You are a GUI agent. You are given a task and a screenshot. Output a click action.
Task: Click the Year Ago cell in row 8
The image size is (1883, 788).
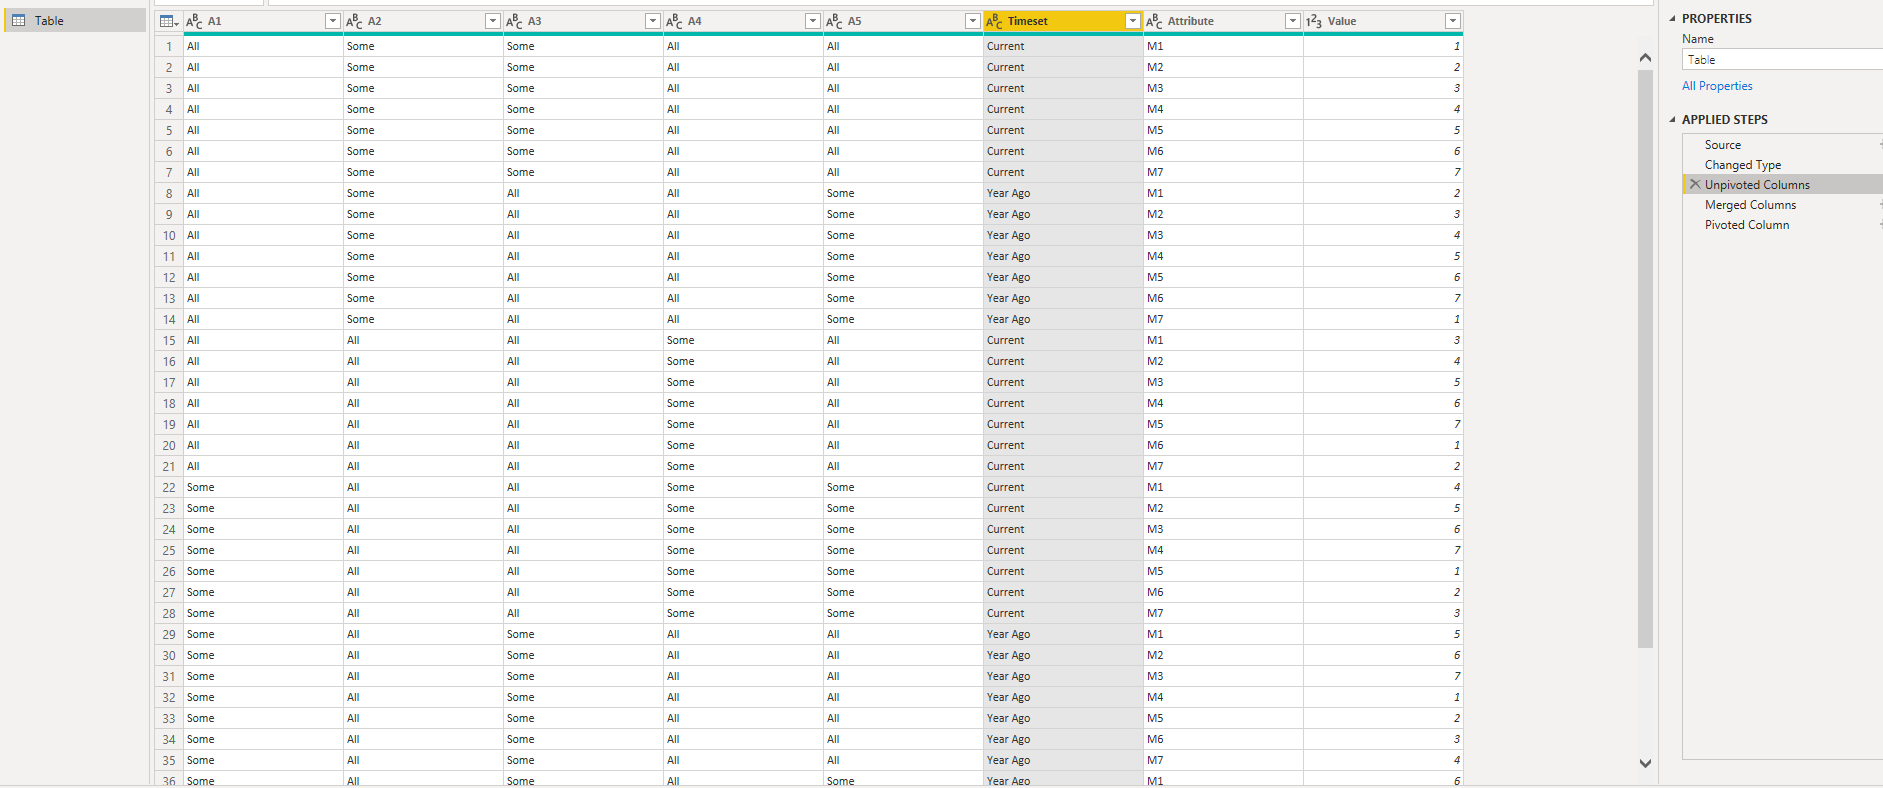click(1063, 193)
